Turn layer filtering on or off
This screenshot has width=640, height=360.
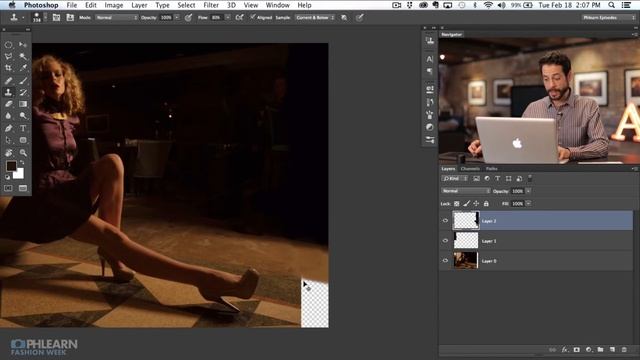pyautogui.click(x=530, y=178)
